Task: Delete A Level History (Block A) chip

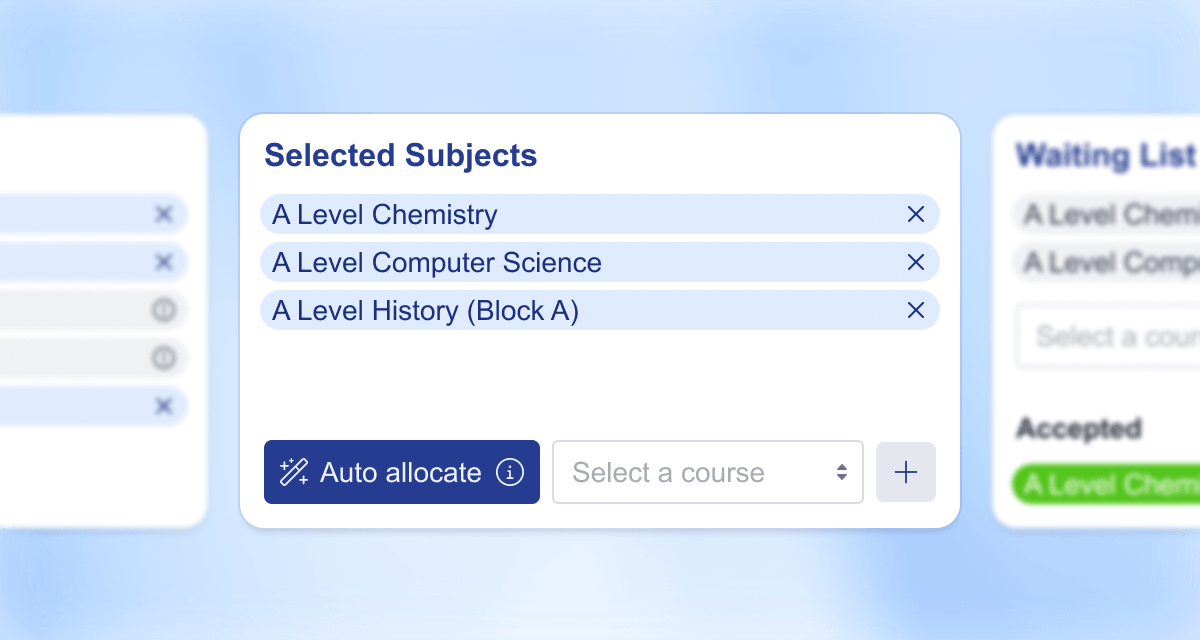Action: click(915, 310)
